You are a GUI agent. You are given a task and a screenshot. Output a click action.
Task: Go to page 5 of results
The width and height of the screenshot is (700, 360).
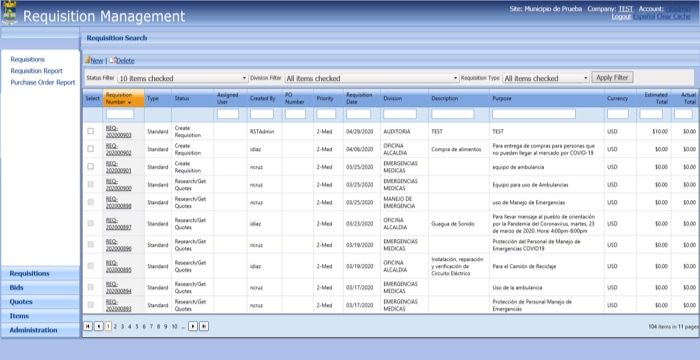[137, 327]
